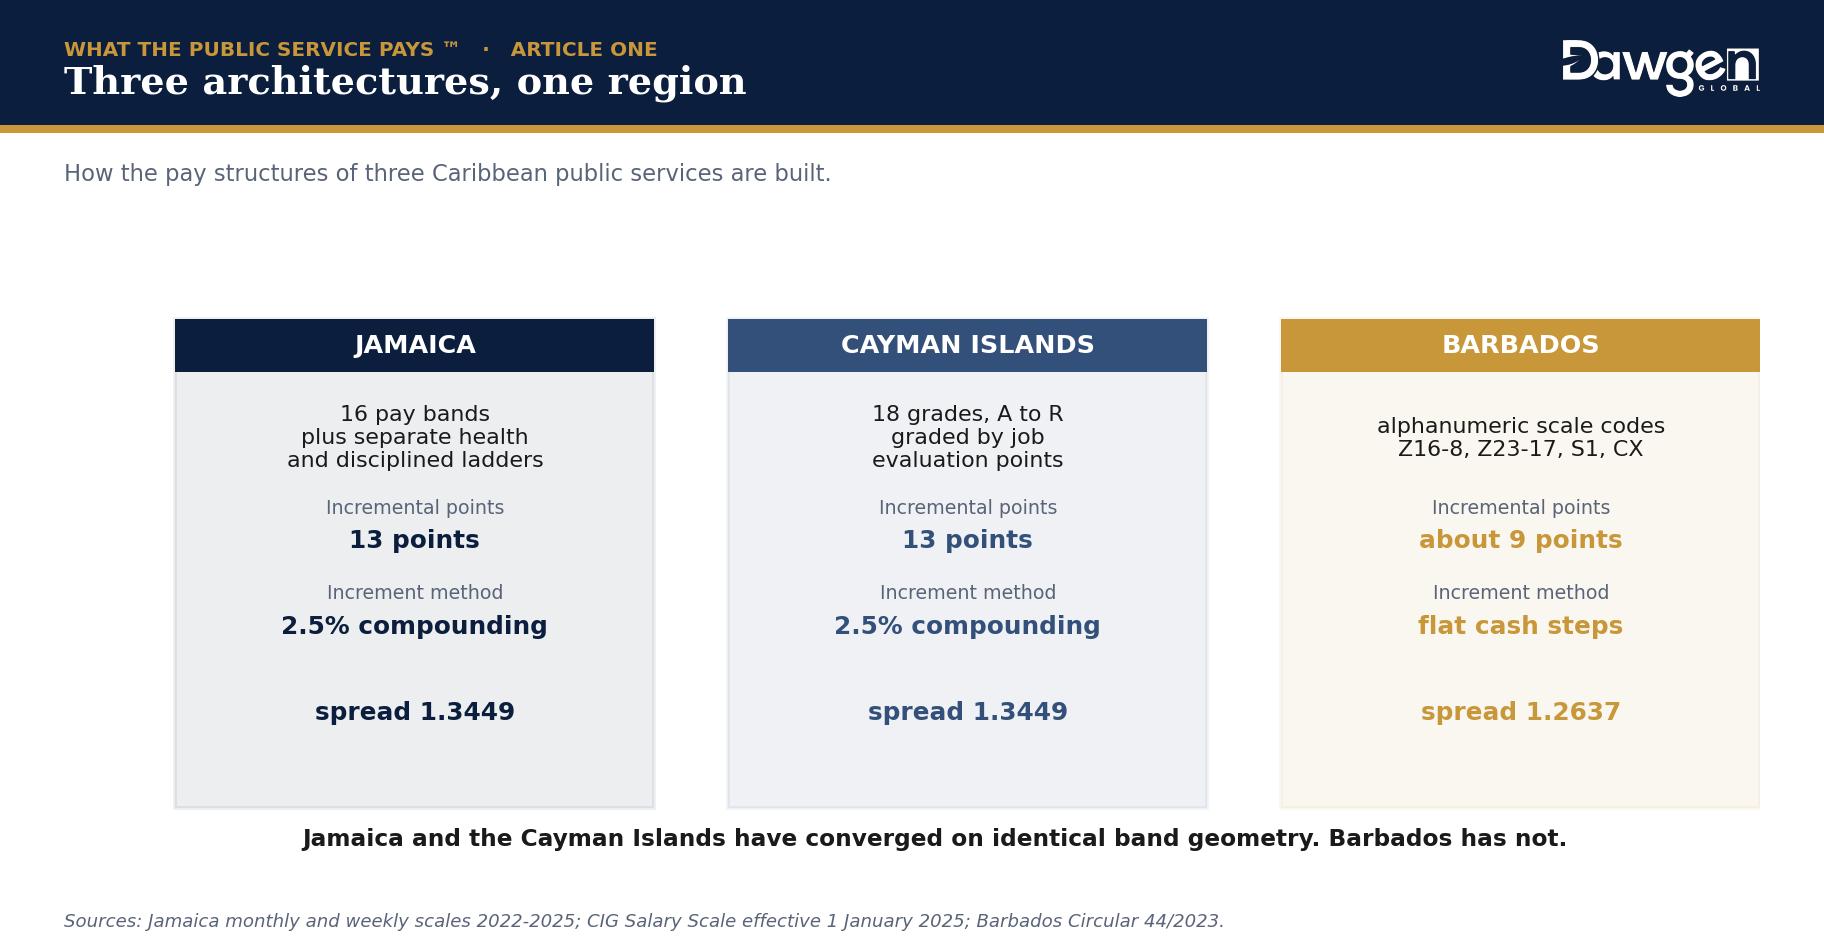Click Barbados 'spread 1.2637' figure
This screenshot has width=1824, height=950.
(1520, 712)
